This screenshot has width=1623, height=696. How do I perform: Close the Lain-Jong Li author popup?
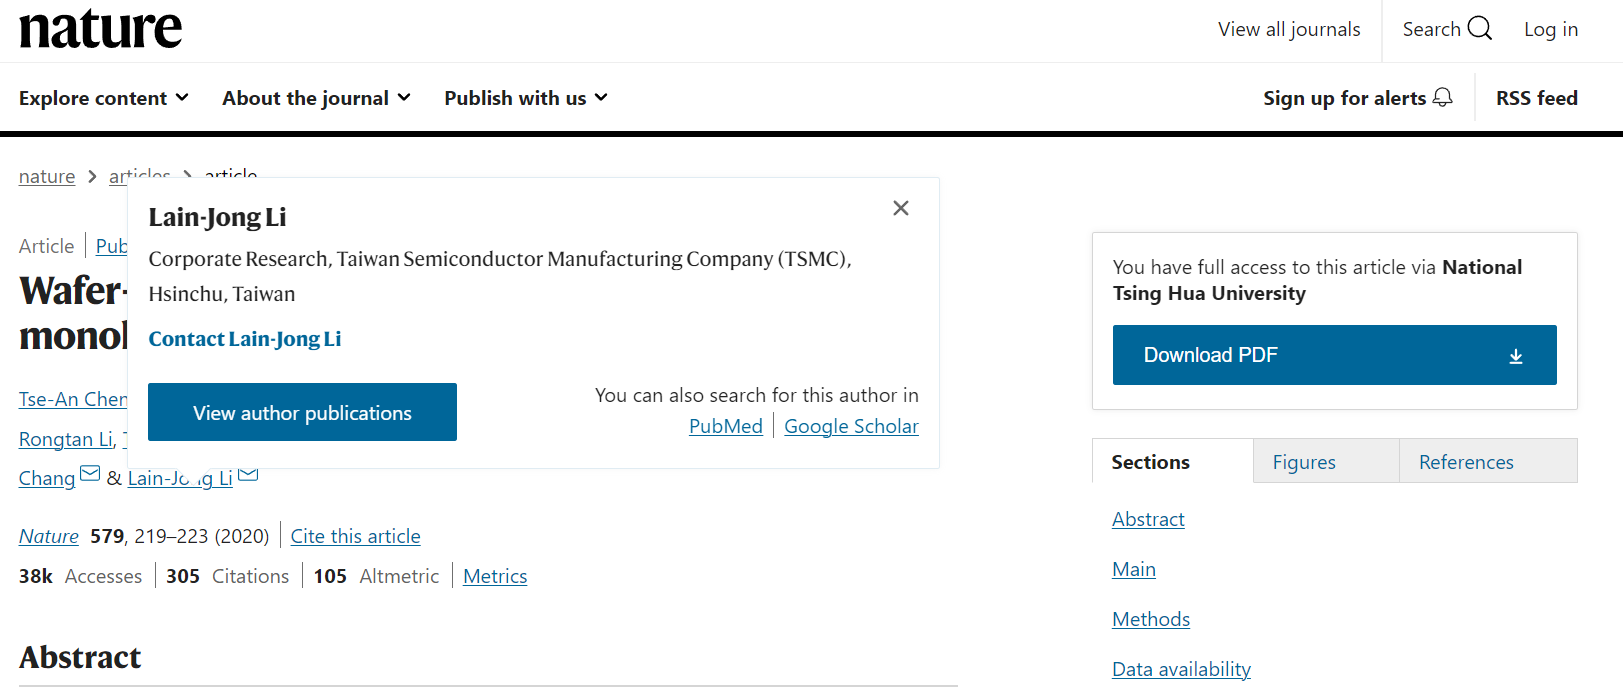pyautogui.click(x=901, y=208)
